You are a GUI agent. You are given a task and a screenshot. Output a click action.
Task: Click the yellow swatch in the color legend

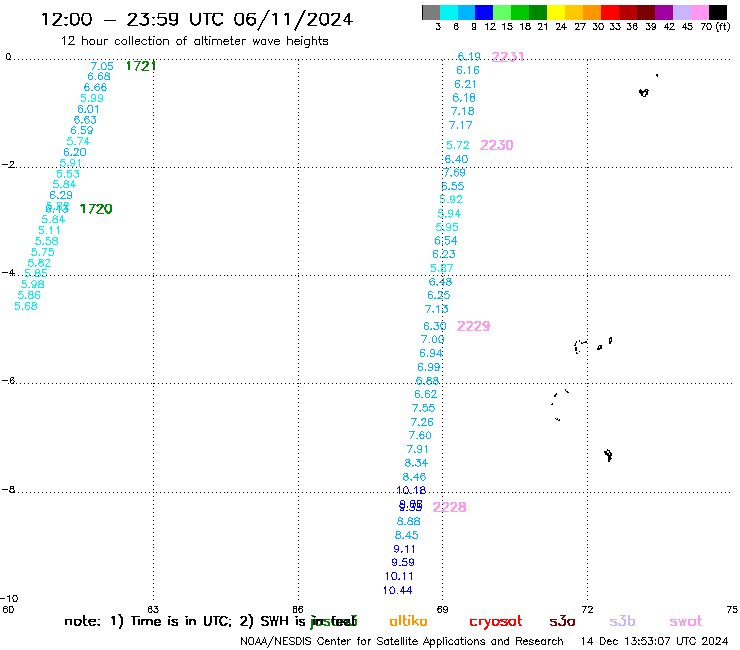click(x=556, y=12)
